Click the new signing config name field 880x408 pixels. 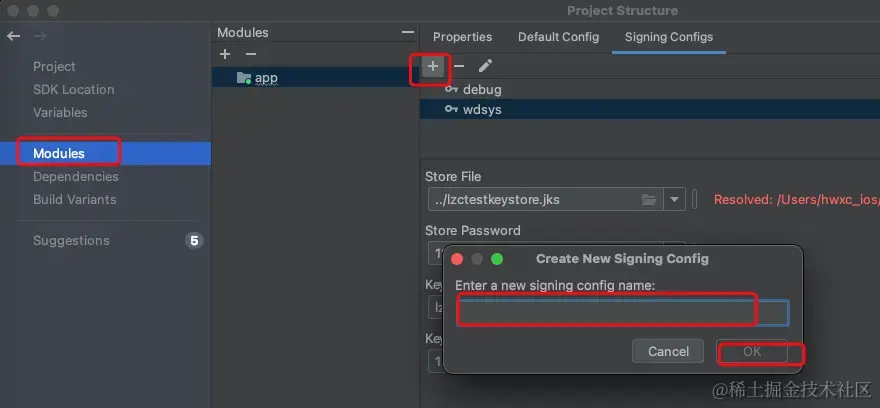tap(622, 313)
